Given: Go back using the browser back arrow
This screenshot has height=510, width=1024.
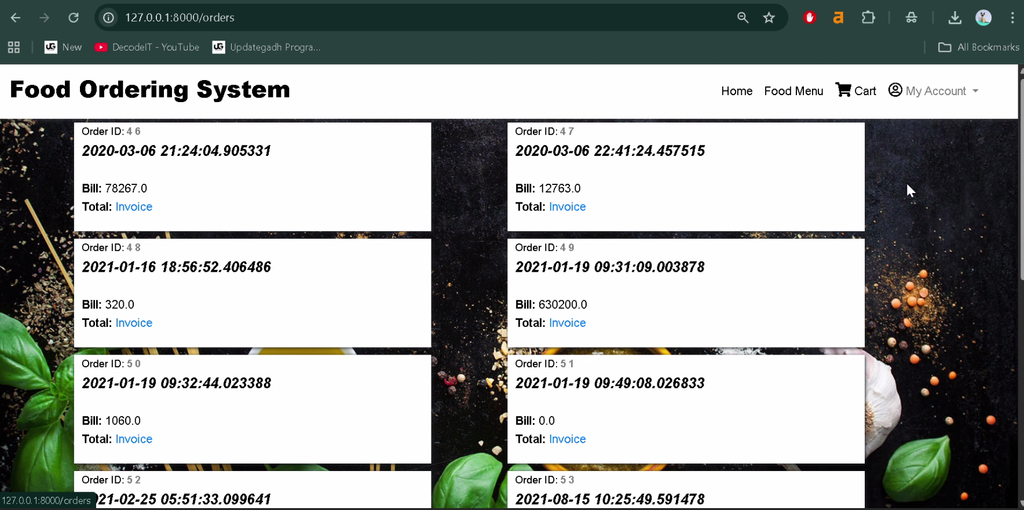Looking at the screenshot, I should tap(15, 18).
